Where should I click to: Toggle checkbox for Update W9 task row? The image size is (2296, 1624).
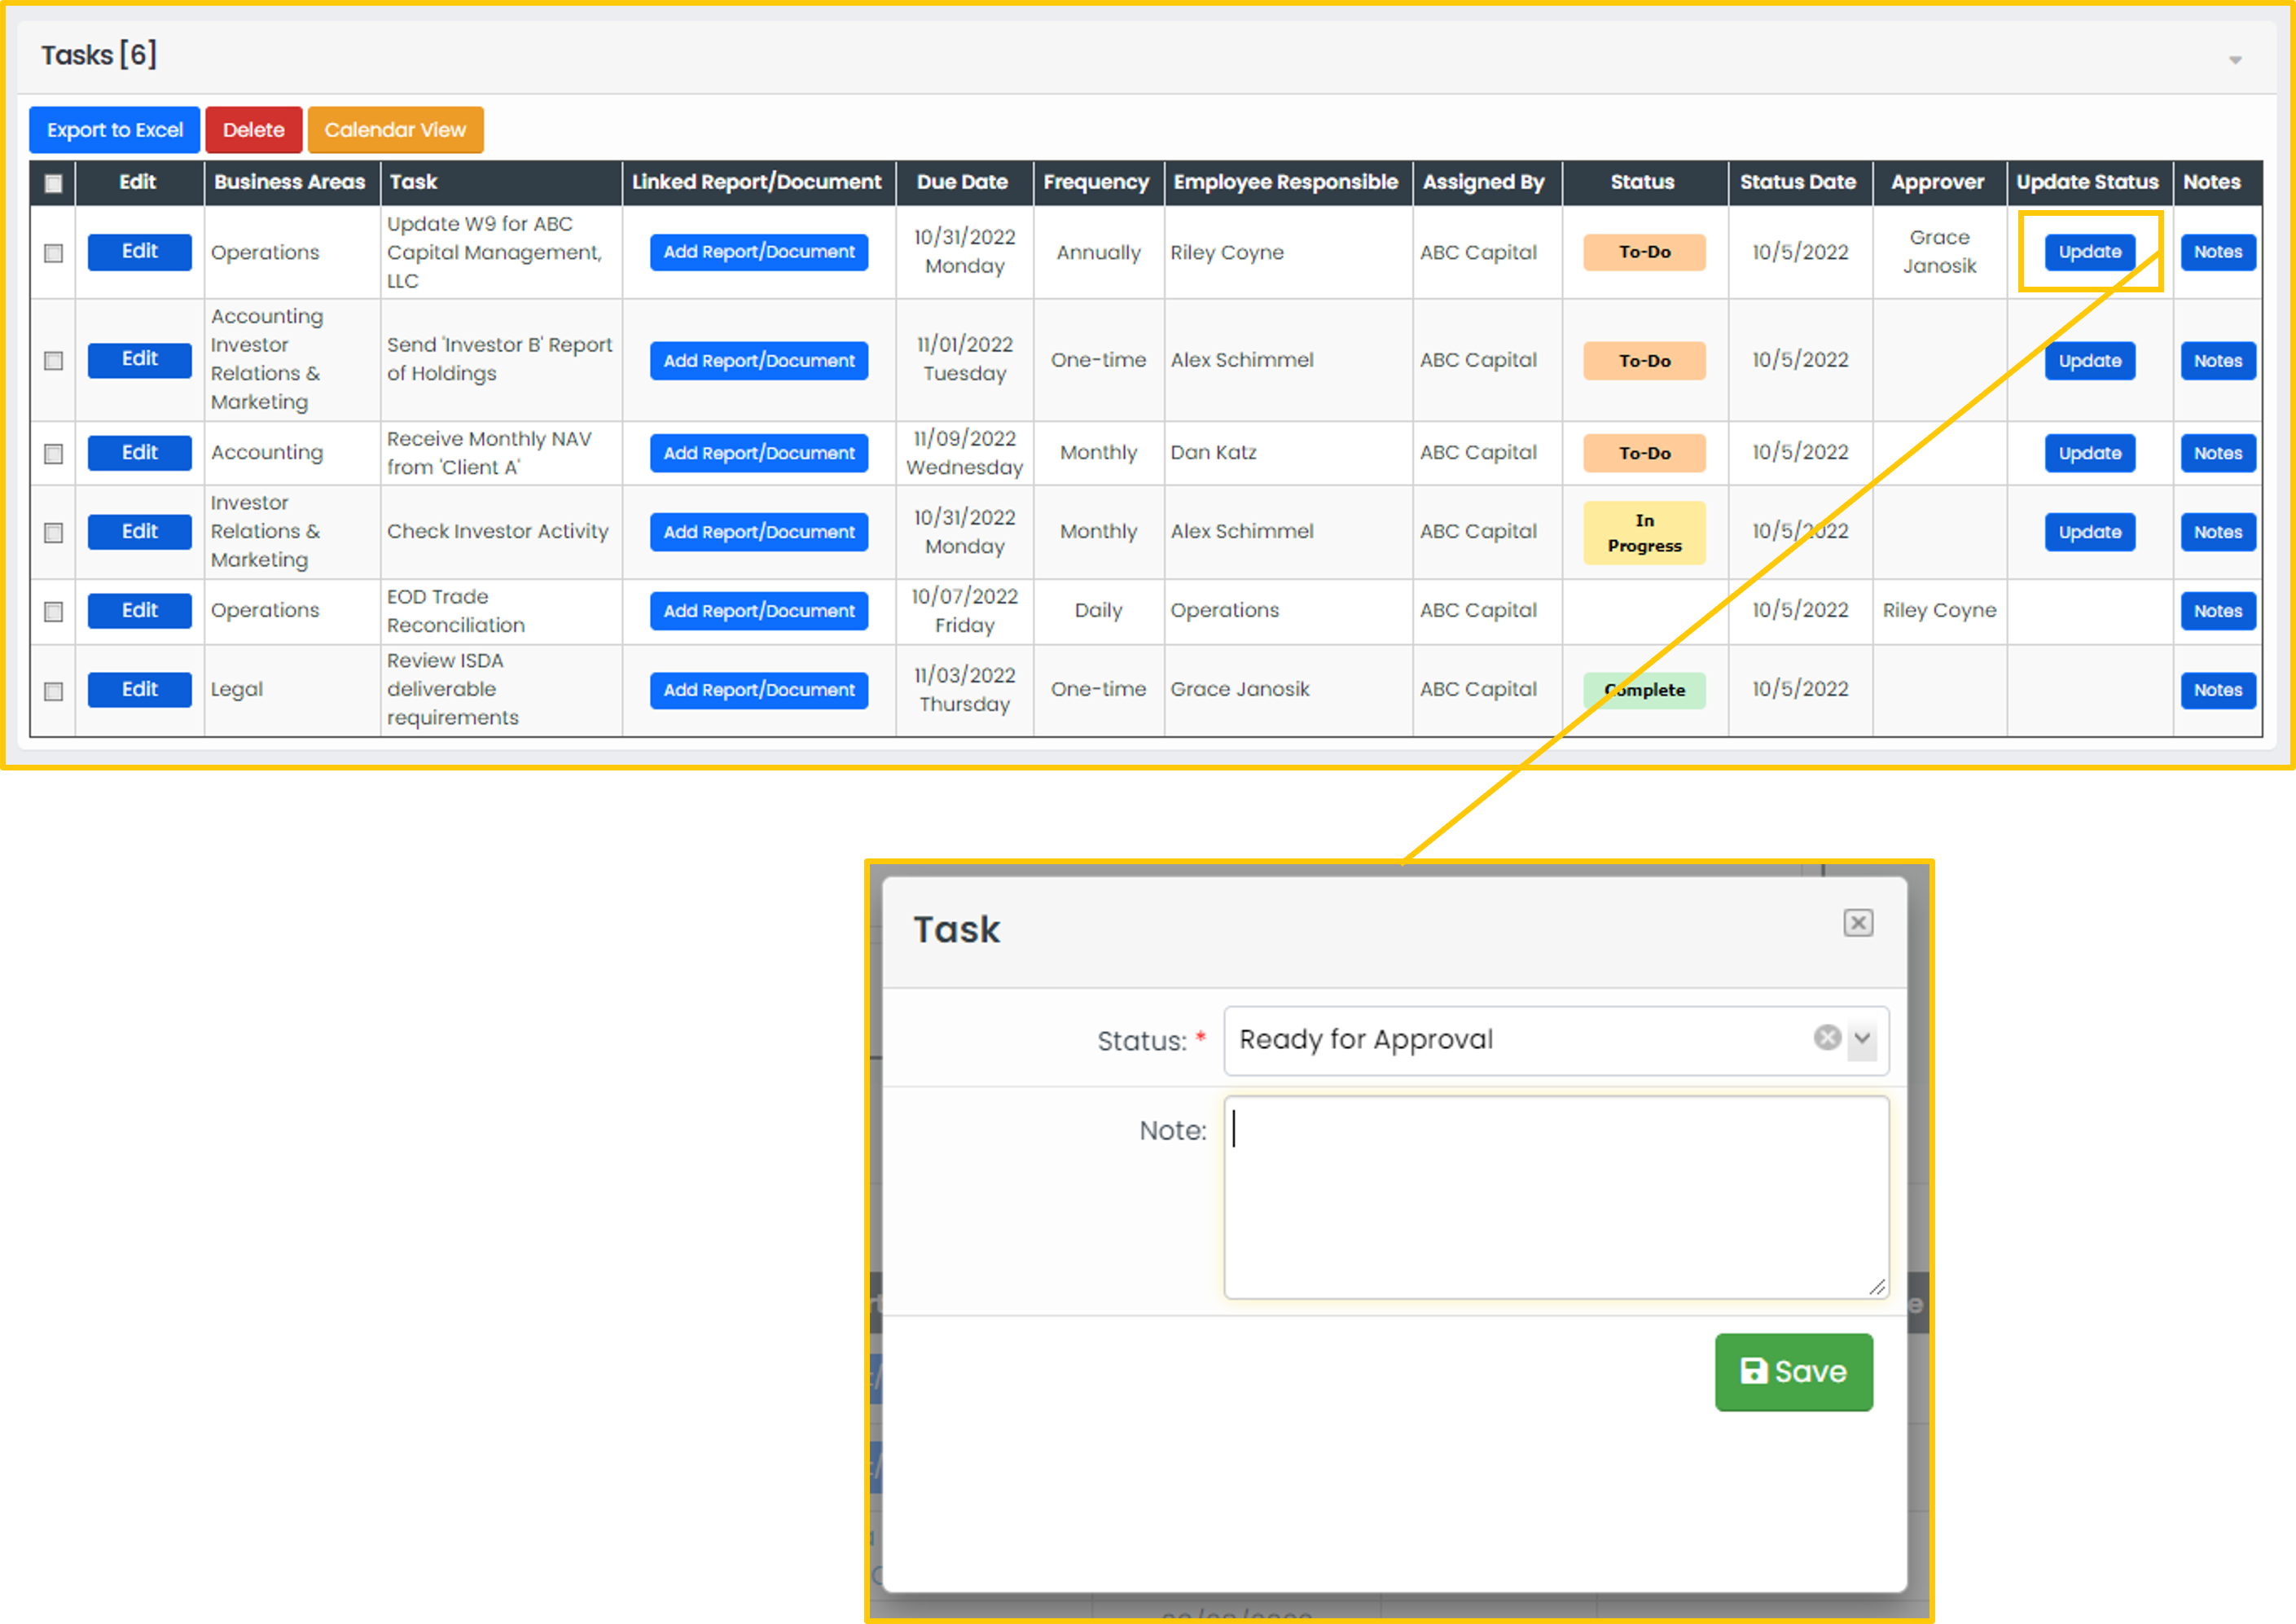coord(53,253)
